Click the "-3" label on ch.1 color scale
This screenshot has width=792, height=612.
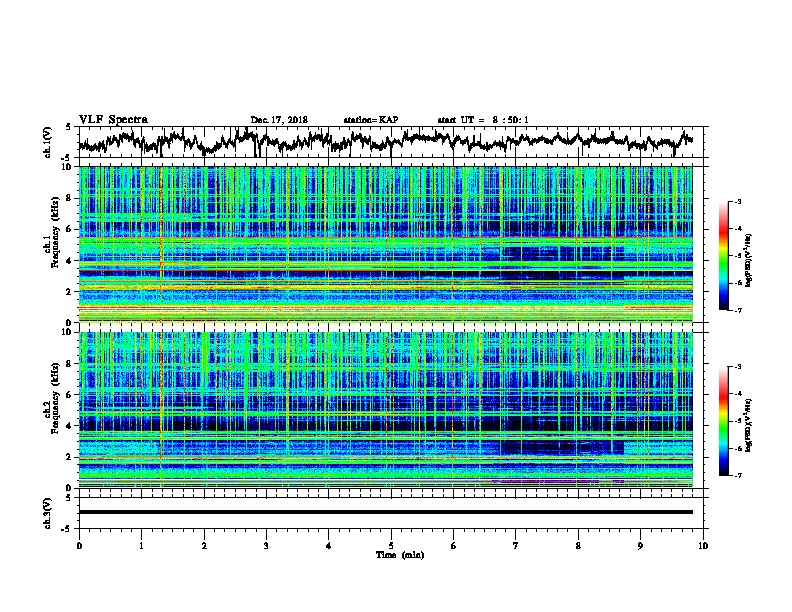pyautogui.click(x=737, y=201)
